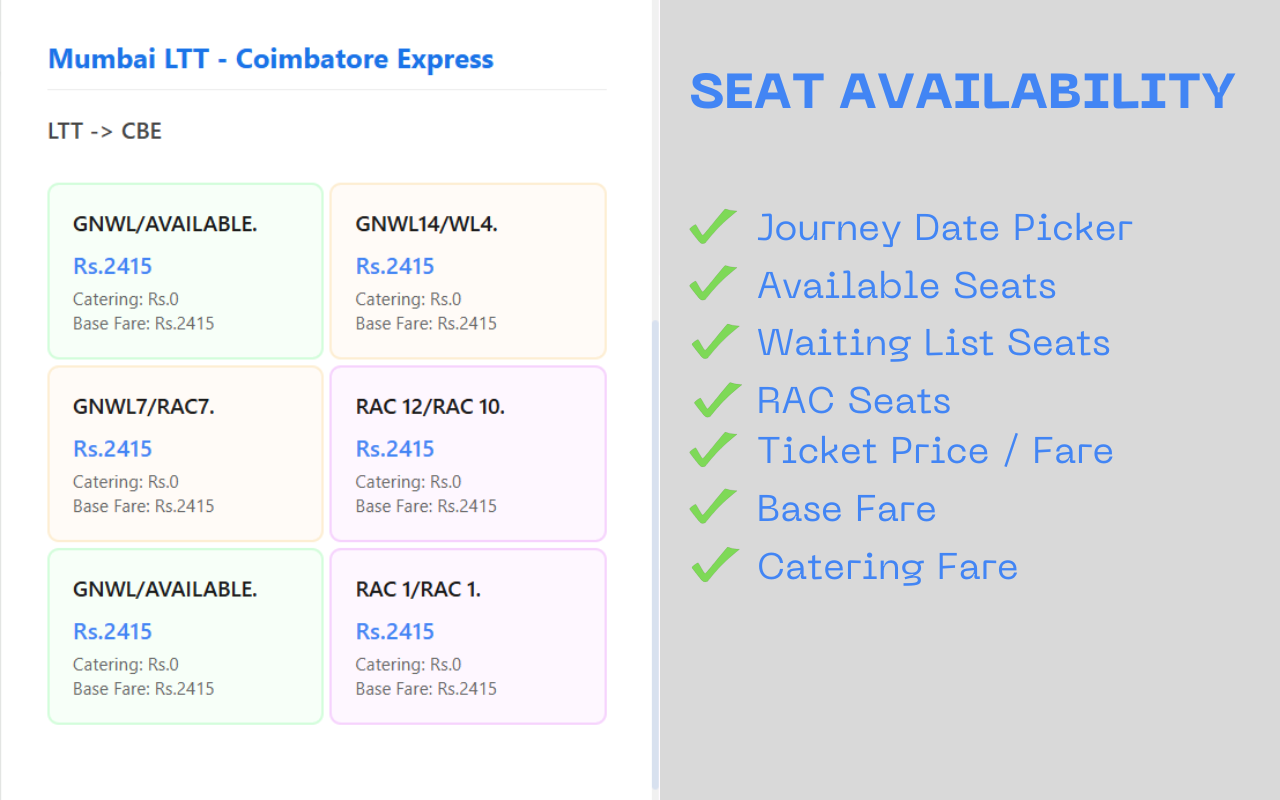1280x800 pixels.
Task: Select the GNWL14/WL4 seat card
Action: (x=467, y=270)
